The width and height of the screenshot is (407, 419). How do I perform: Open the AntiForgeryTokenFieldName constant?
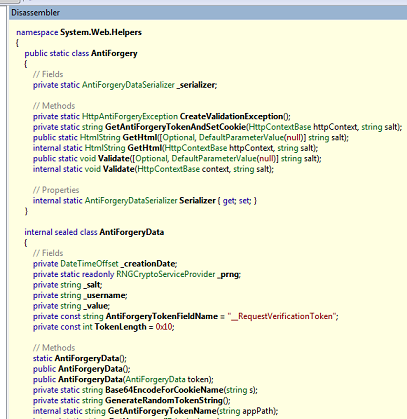(x=162, y=316)
